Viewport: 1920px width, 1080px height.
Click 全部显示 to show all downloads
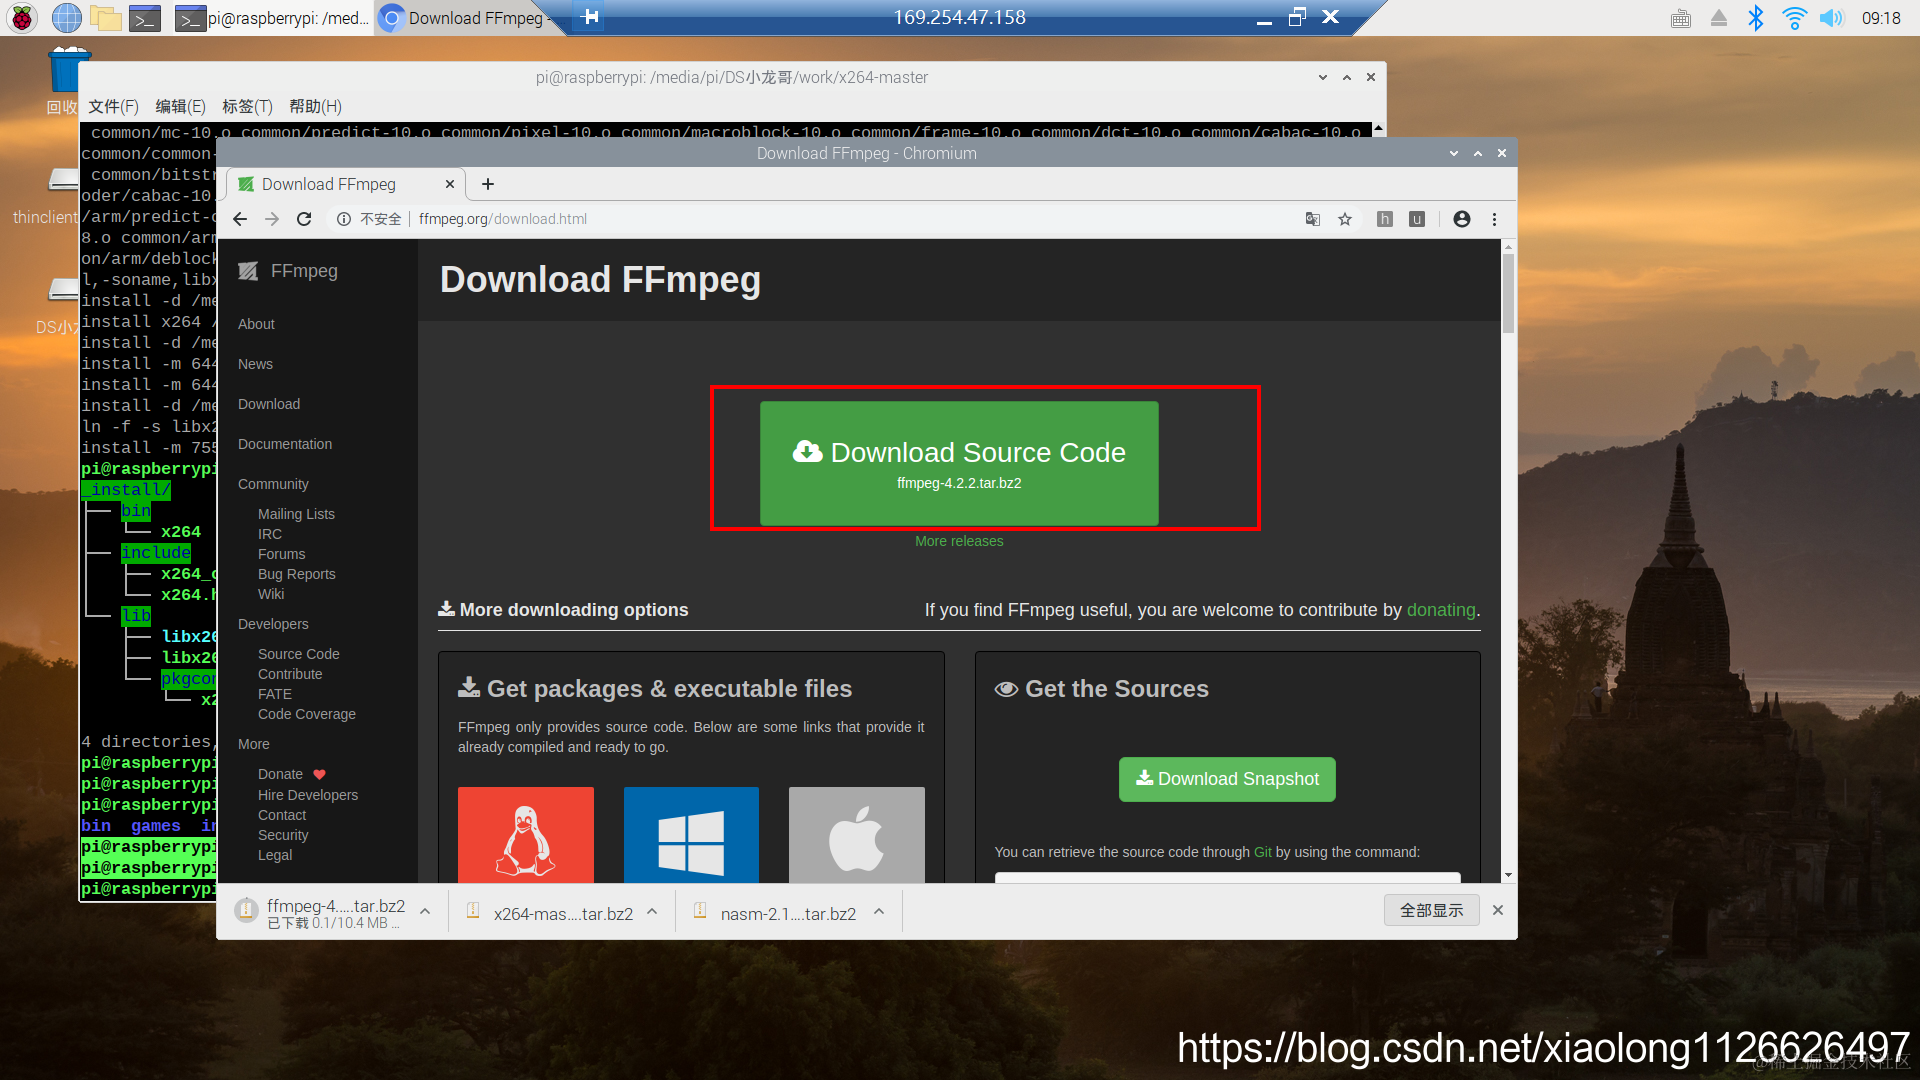1432,910
